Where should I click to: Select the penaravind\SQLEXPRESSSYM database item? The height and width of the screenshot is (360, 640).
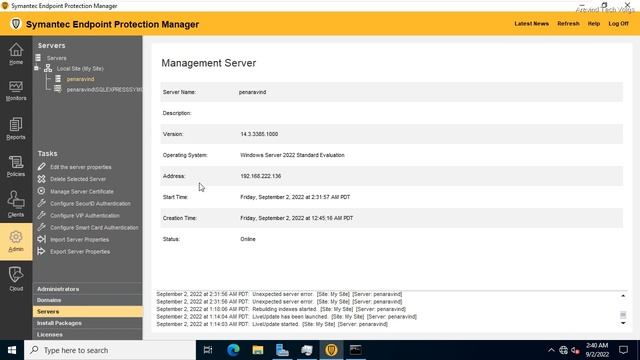pos(104,89)
